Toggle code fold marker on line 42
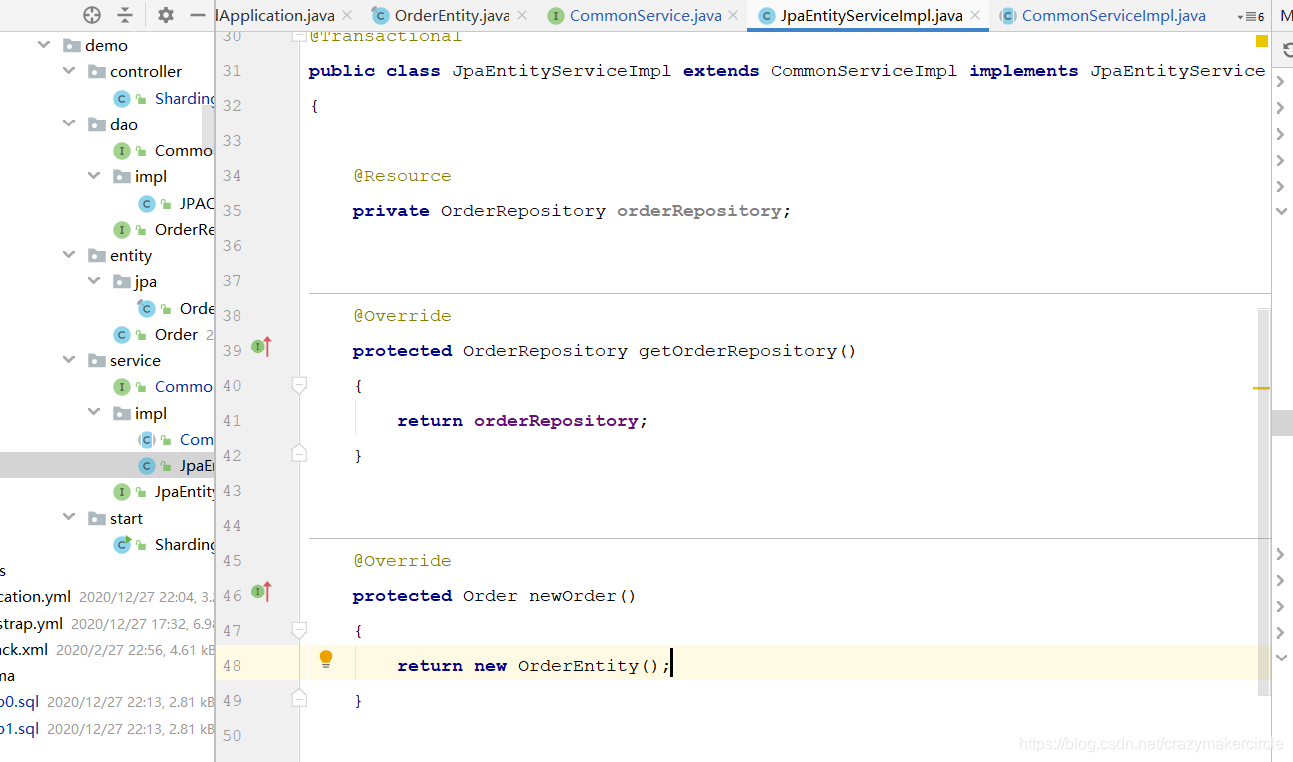1293x762 pixels. pos(298,454)
